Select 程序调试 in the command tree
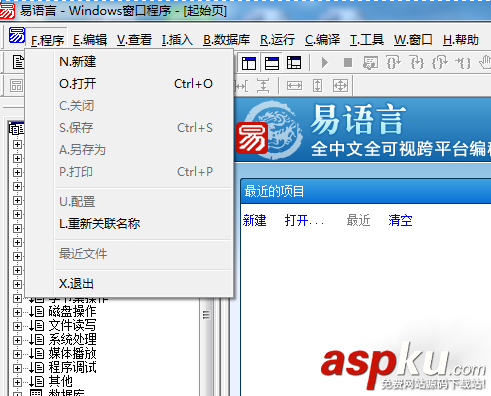This screenshot has width=491, height=396. (72, 368)
